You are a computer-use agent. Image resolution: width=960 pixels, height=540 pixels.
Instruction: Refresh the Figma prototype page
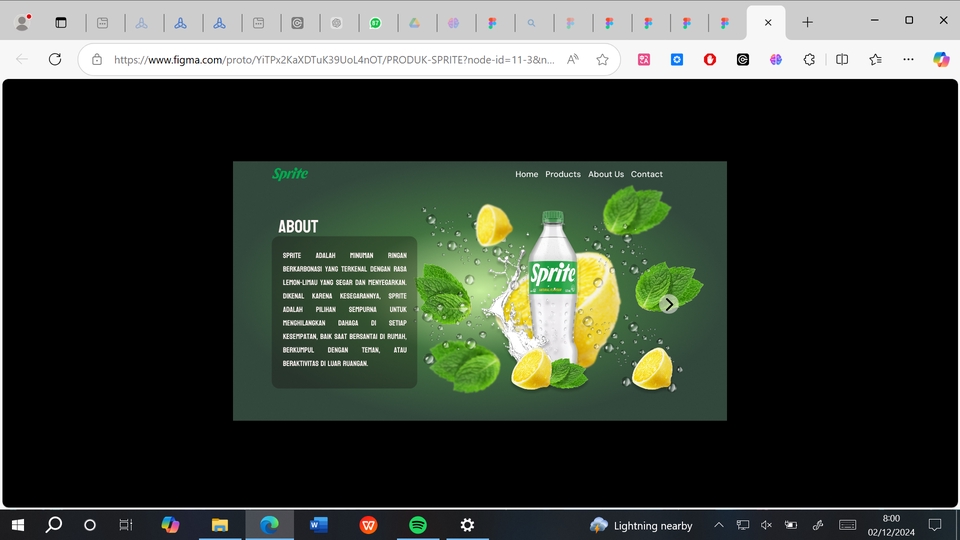(55, 59)
